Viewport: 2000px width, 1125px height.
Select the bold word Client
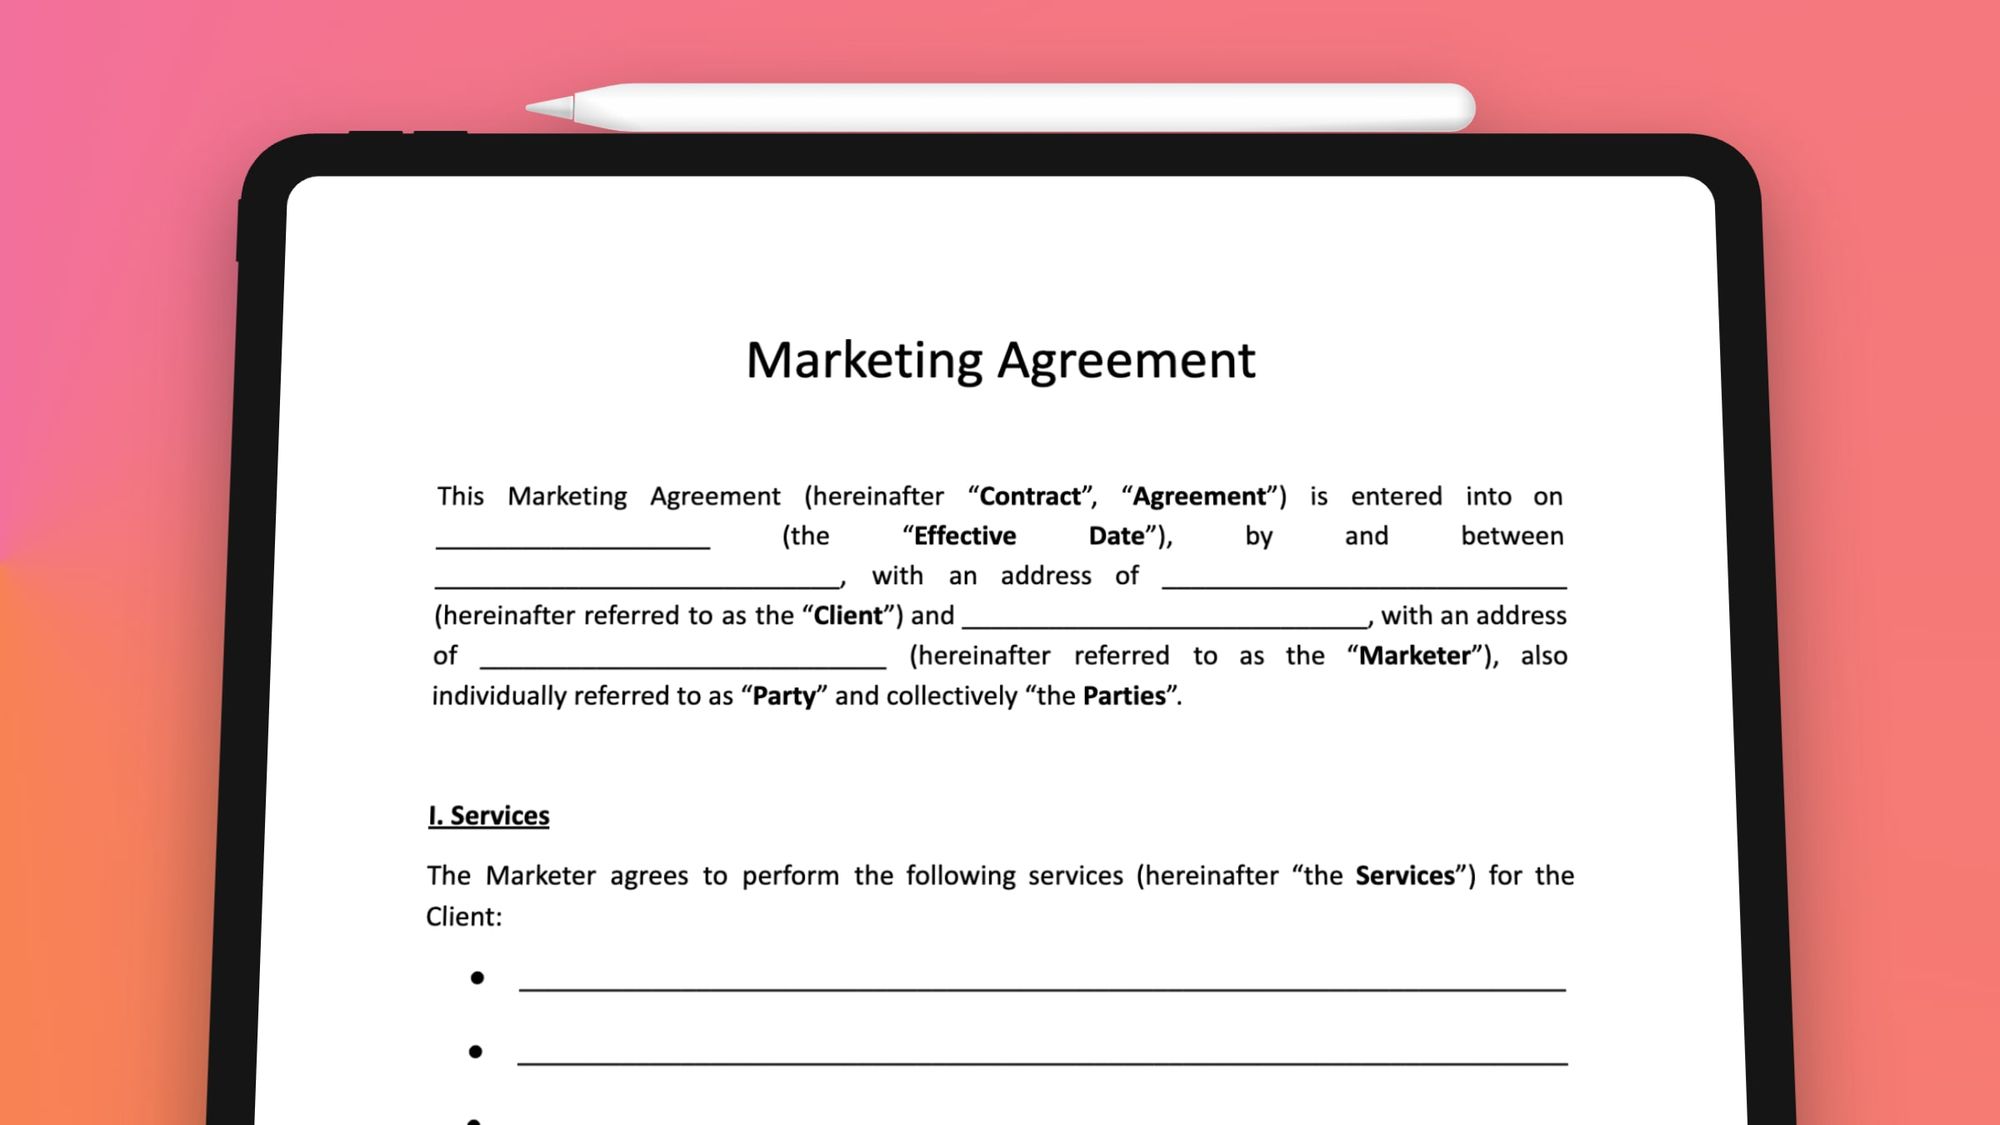coord(848,615)
